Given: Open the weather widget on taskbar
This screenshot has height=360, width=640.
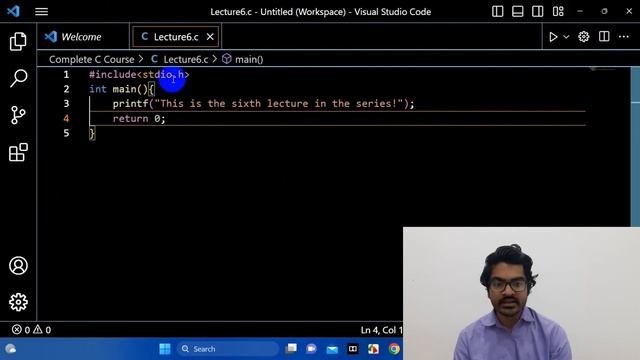Looking at the screenshot, I should tap(11, 349).
